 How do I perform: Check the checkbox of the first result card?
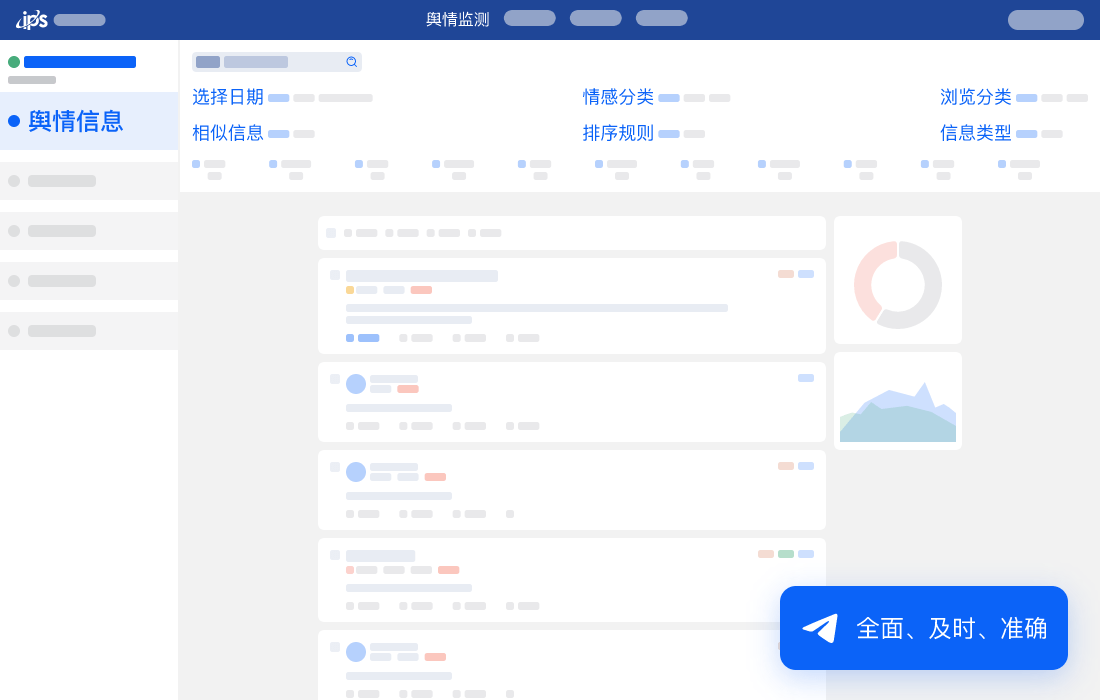[334, 274]
